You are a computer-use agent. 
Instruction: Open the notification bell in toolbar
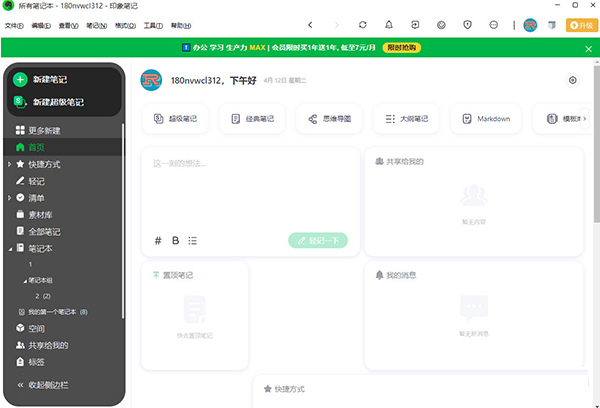pyautogui.click(x=389, y=24)
